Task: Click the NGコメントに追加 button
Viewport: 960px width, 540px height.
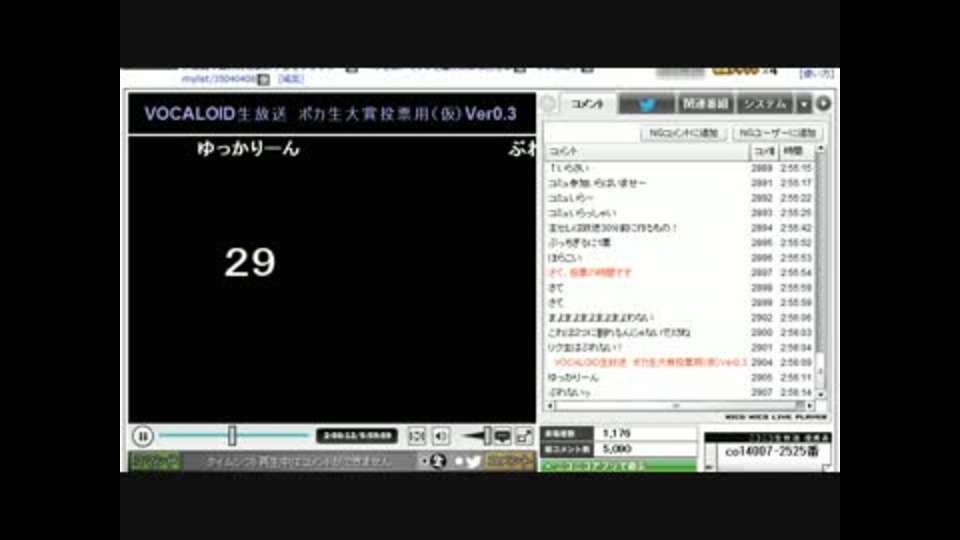Action: click(x=683, y=133)
